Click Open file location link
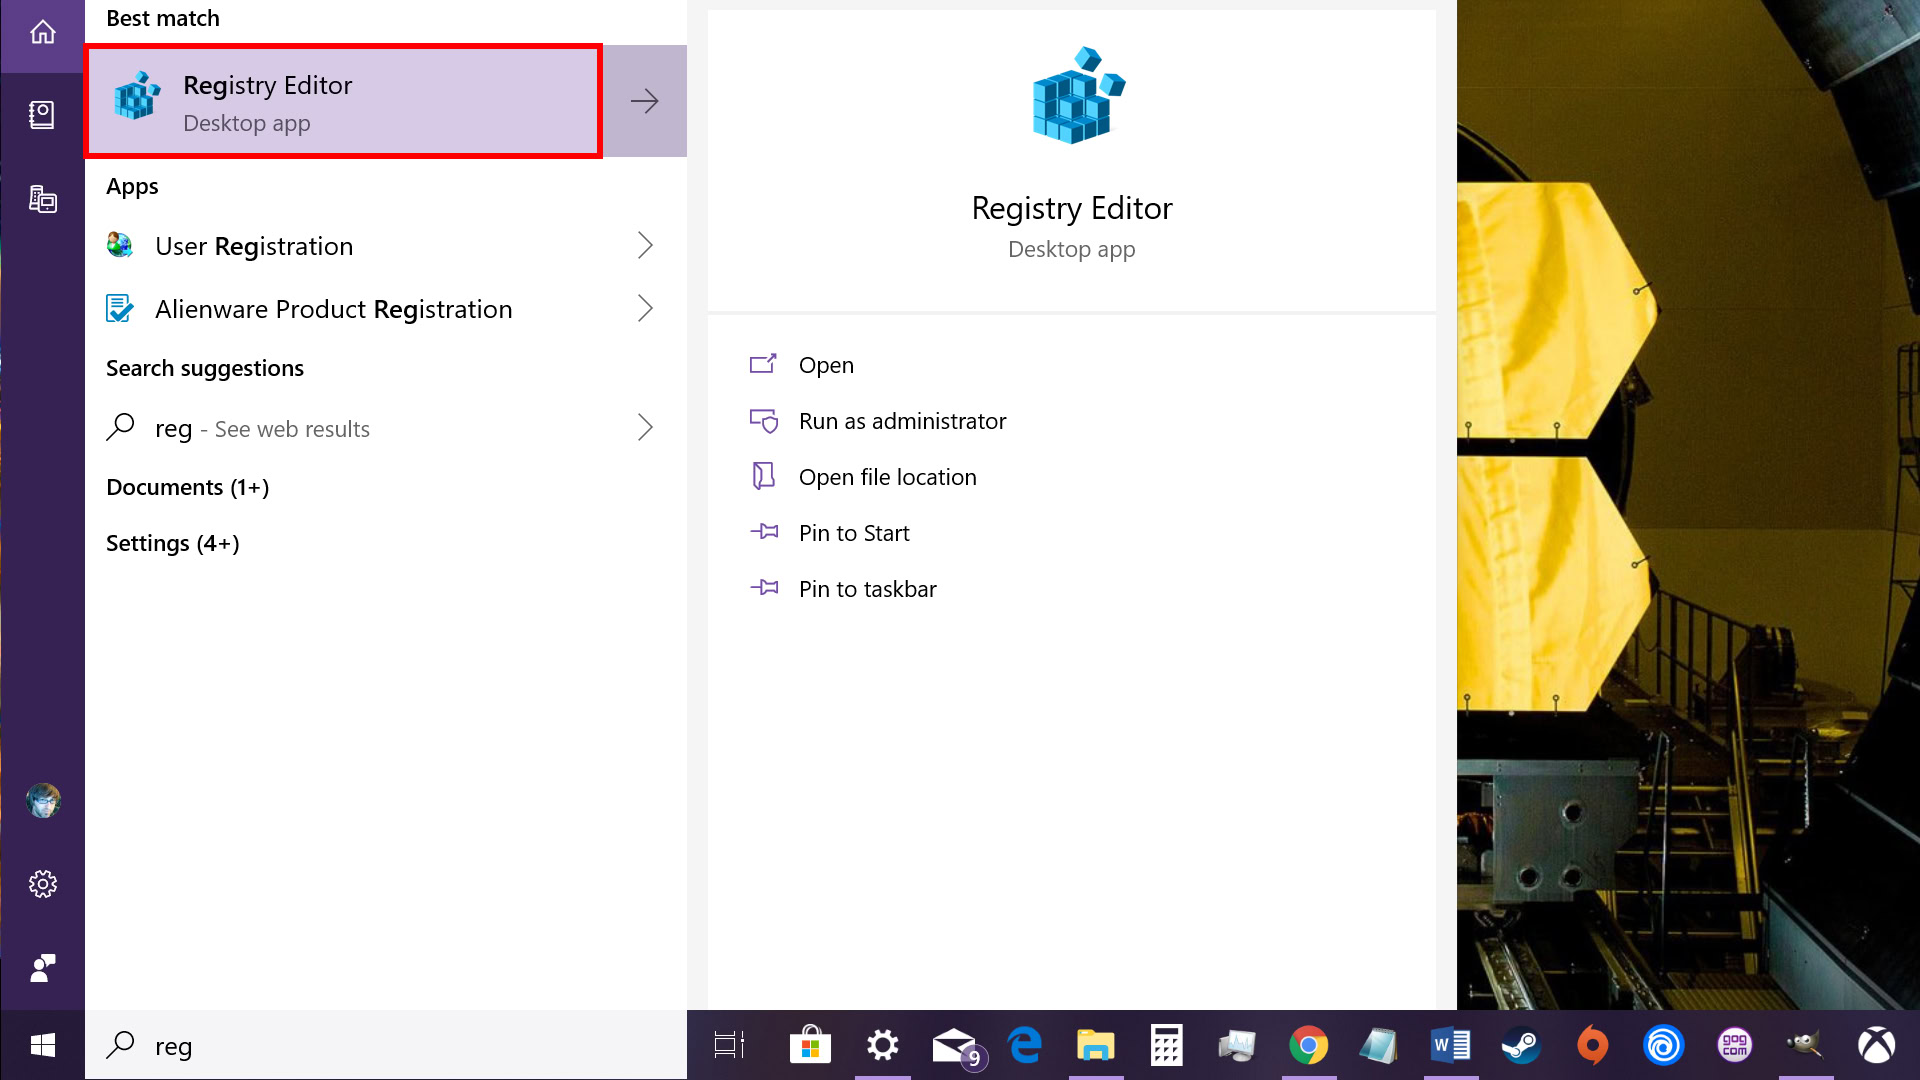Viewport: 1920px width, 1080px height. pos(886,476)
